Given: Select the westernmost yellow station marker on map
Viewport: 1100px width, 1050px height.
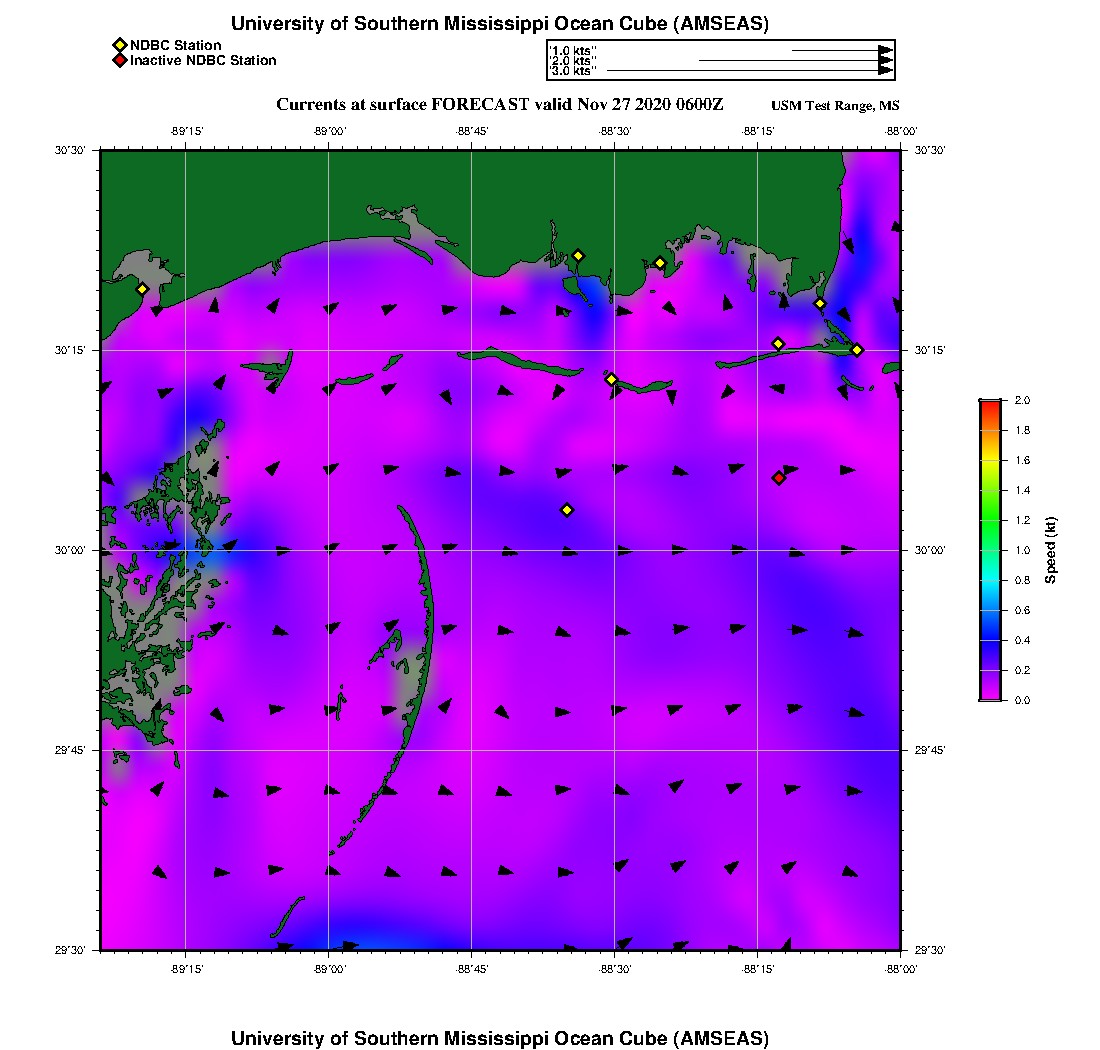Looking at the screenshot, I should [x=142, y=289].
